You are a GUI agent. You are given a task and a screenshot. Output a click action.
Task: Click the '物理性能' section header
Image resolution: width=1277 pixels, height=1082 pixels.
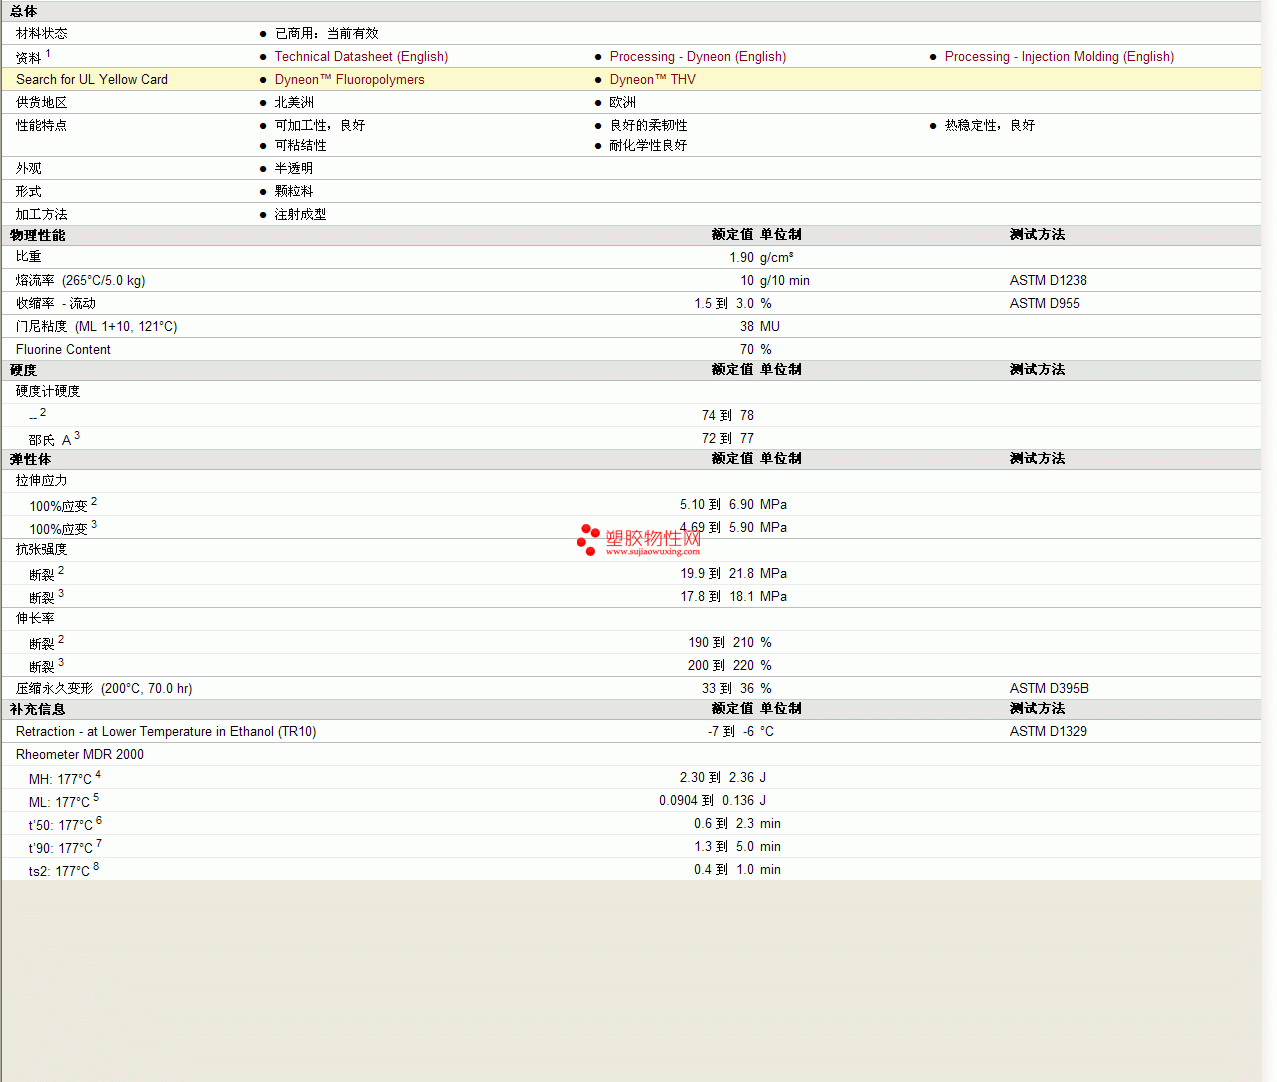(x=38, y=235)
